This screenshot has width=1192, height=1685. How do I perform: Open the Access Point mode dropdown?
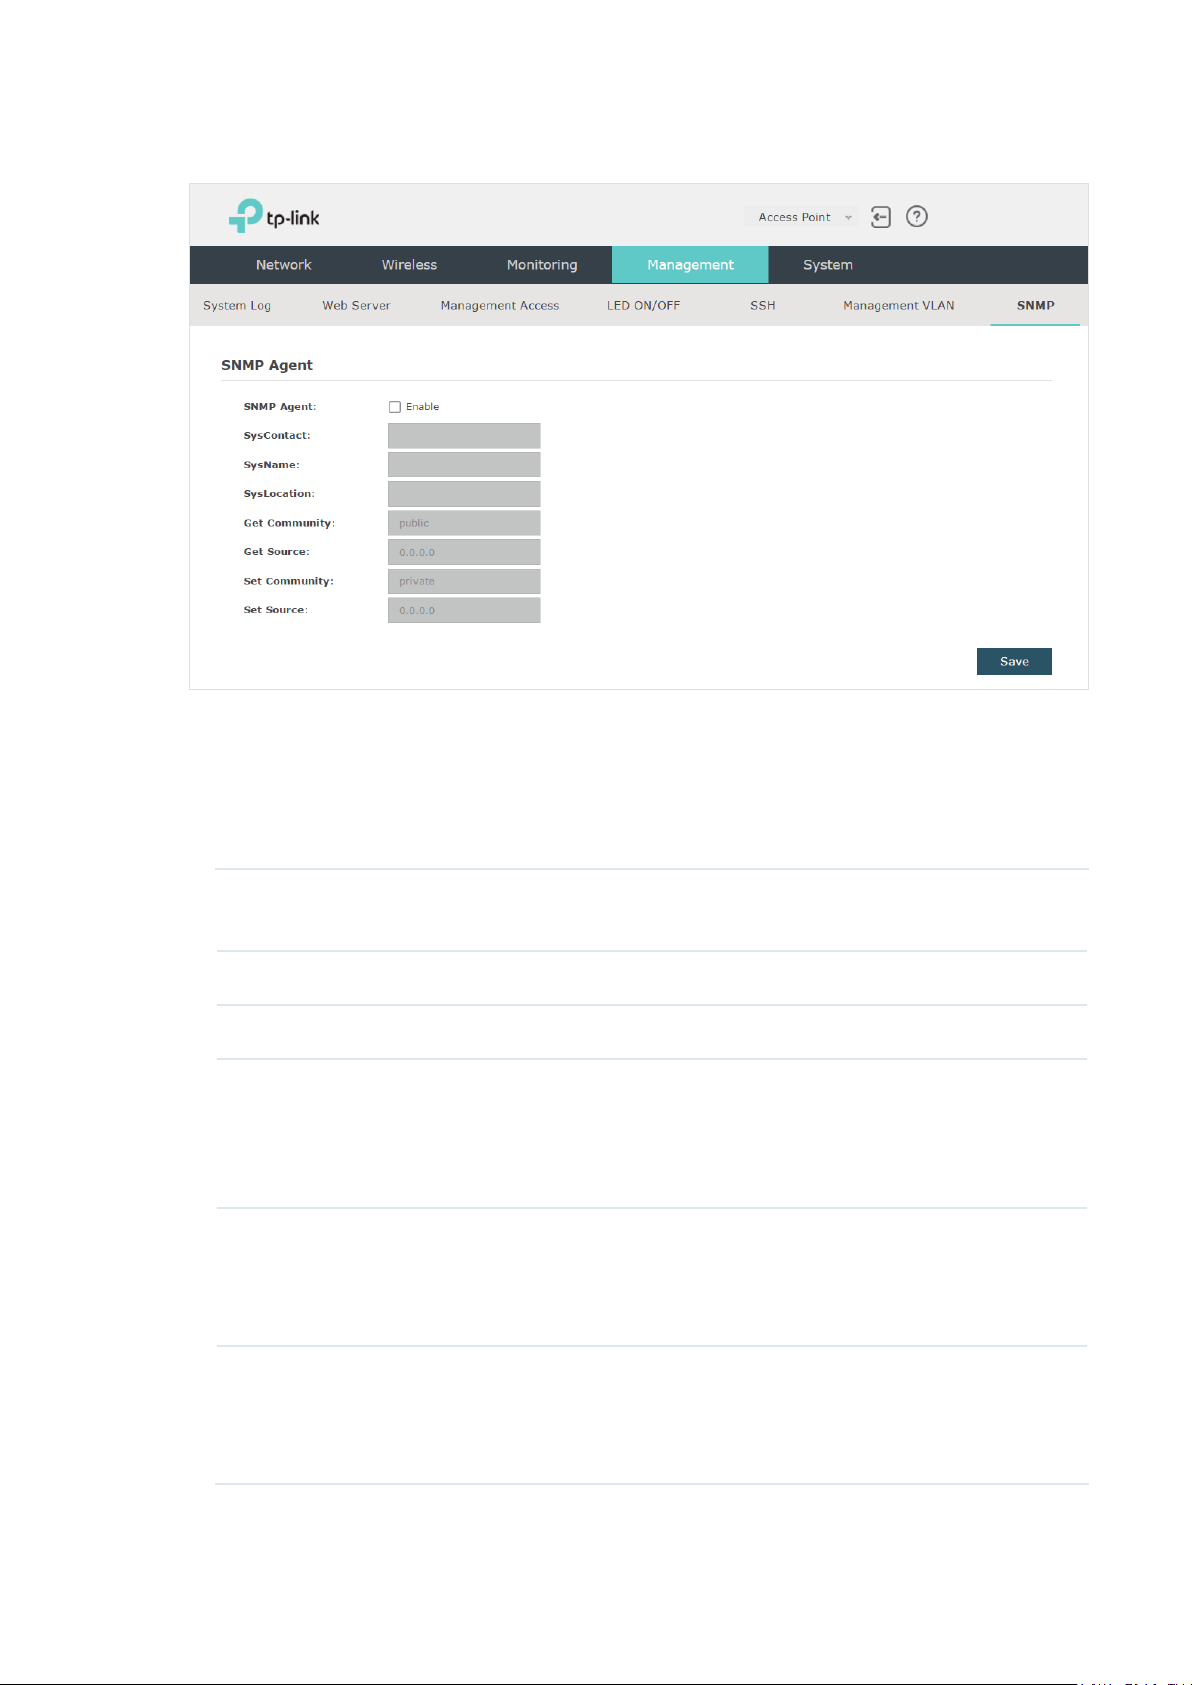(801, 217)
